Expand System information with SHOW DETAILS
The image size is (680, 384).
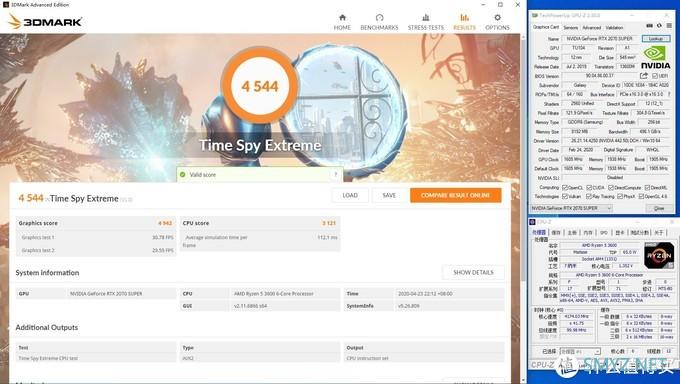(x=473, y=272)
